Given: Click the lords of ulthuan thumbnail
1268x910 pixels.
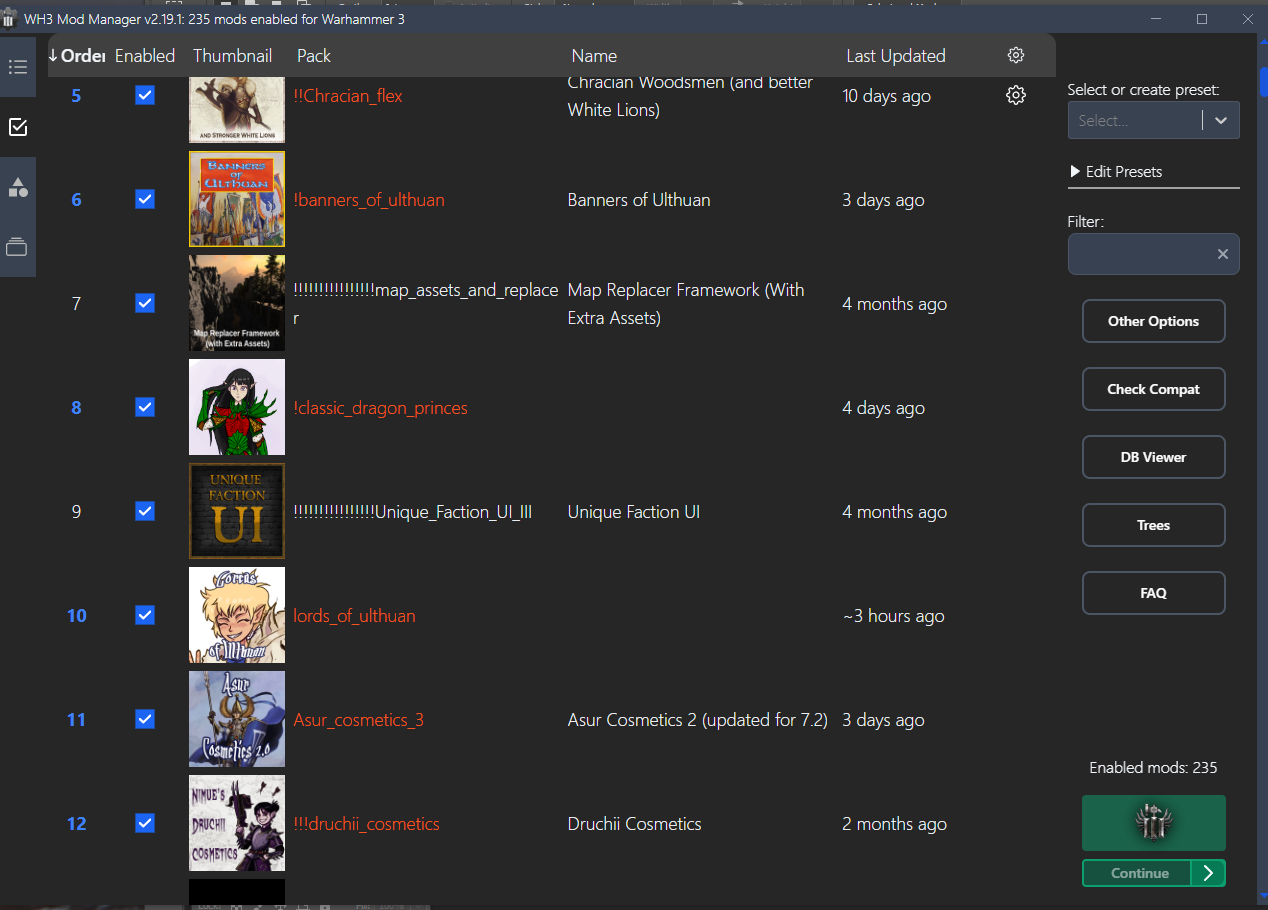Looking at the screenshot, I should [x=237, y=615].
